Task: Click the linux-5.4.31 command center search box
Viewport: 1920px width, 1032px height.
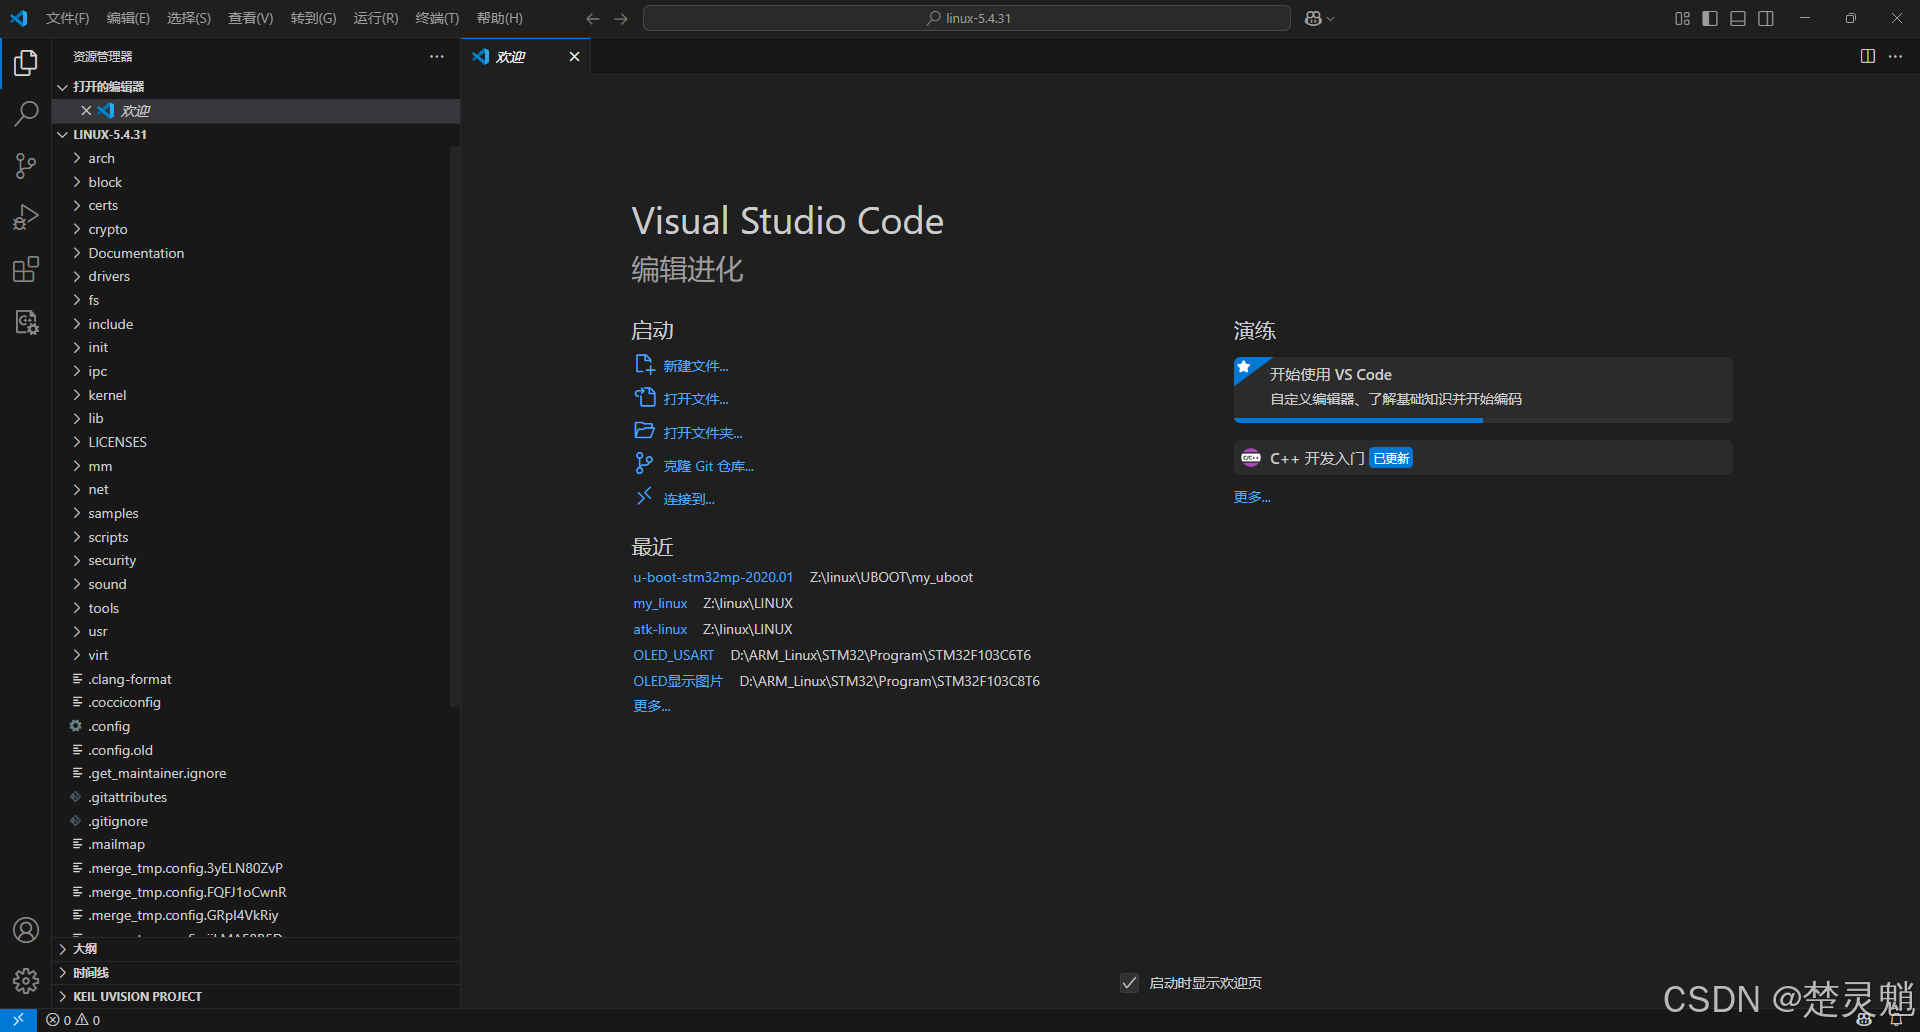Action: pyautogui.click(x=966, y=19)
